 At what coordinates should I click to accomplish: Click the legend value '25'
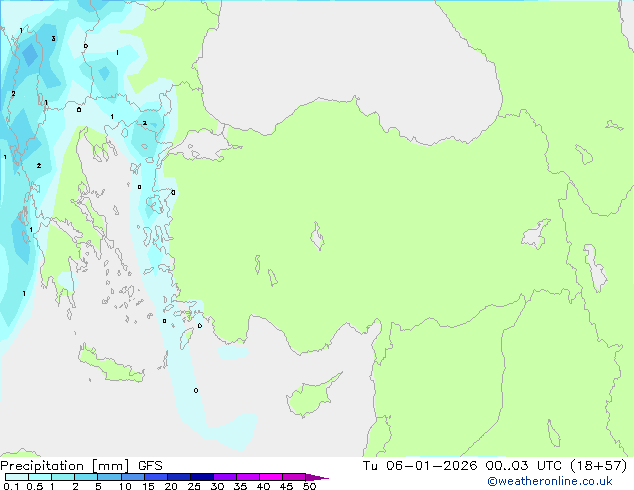point(194,486)
